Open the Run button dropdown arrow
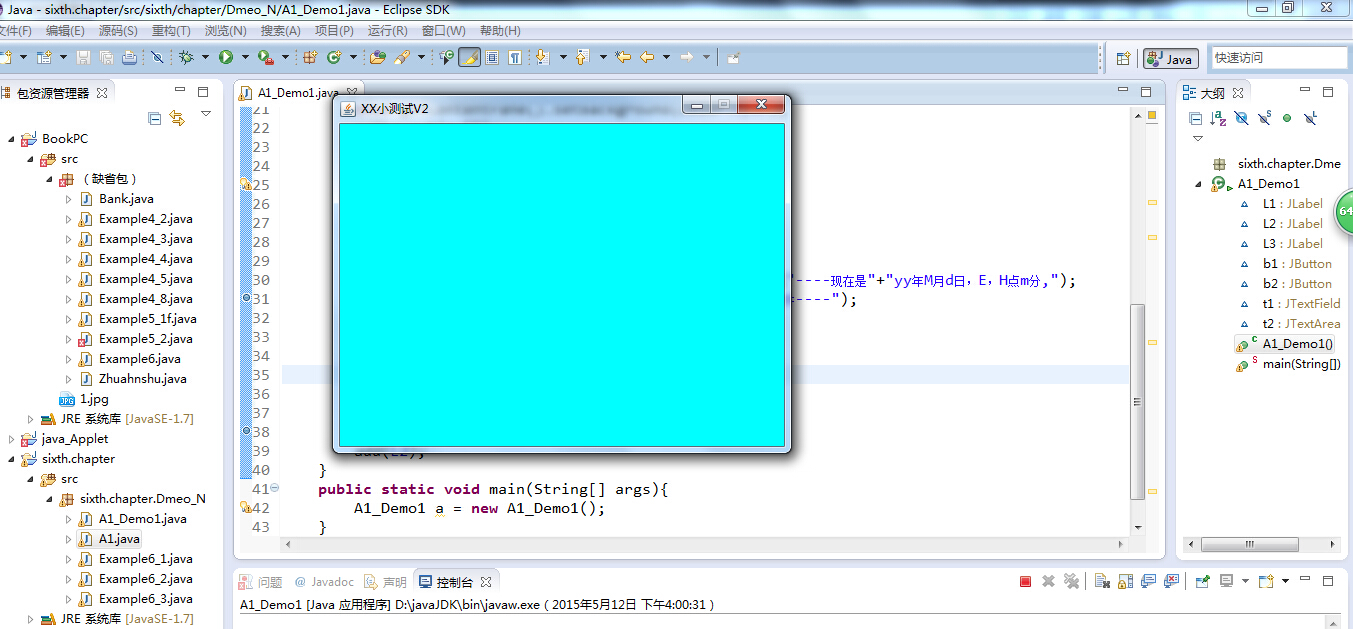This screenshot has height=629, width=1353. point(243,57)
